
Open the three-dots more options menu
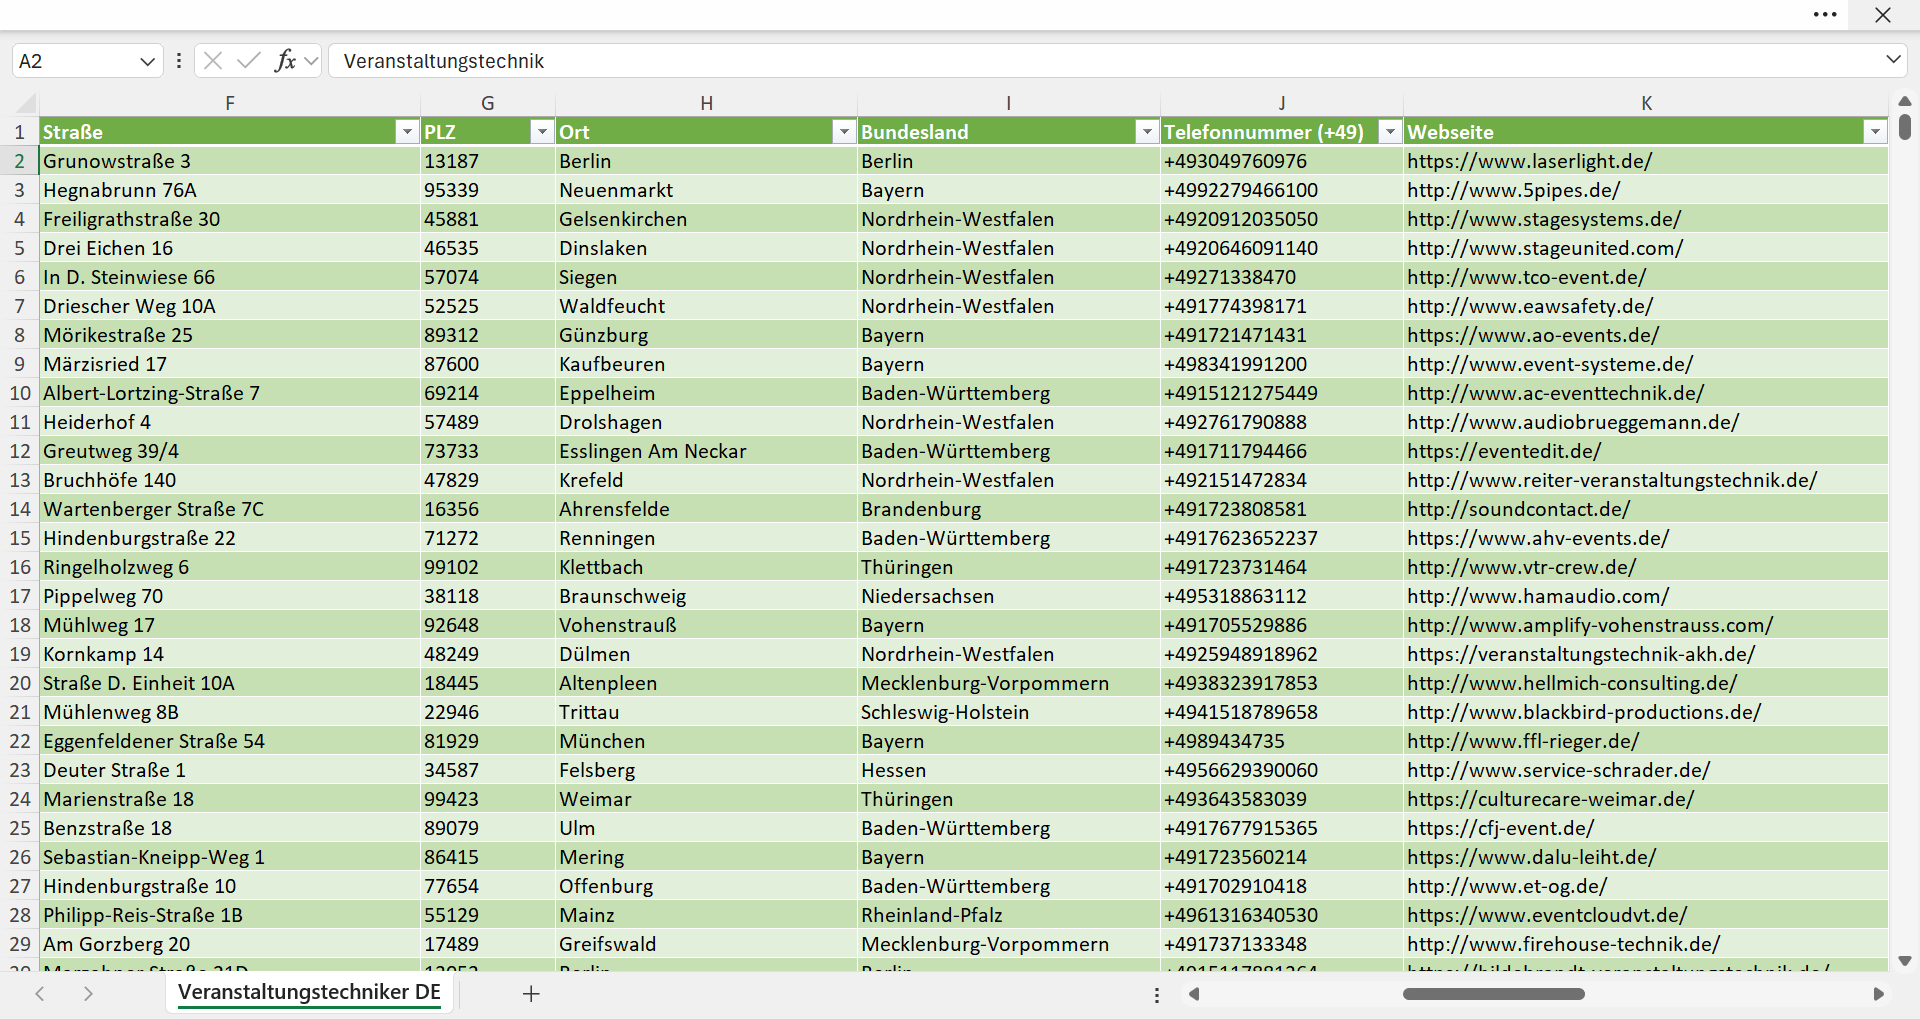pyautogui.click(x=1825, y=15)
